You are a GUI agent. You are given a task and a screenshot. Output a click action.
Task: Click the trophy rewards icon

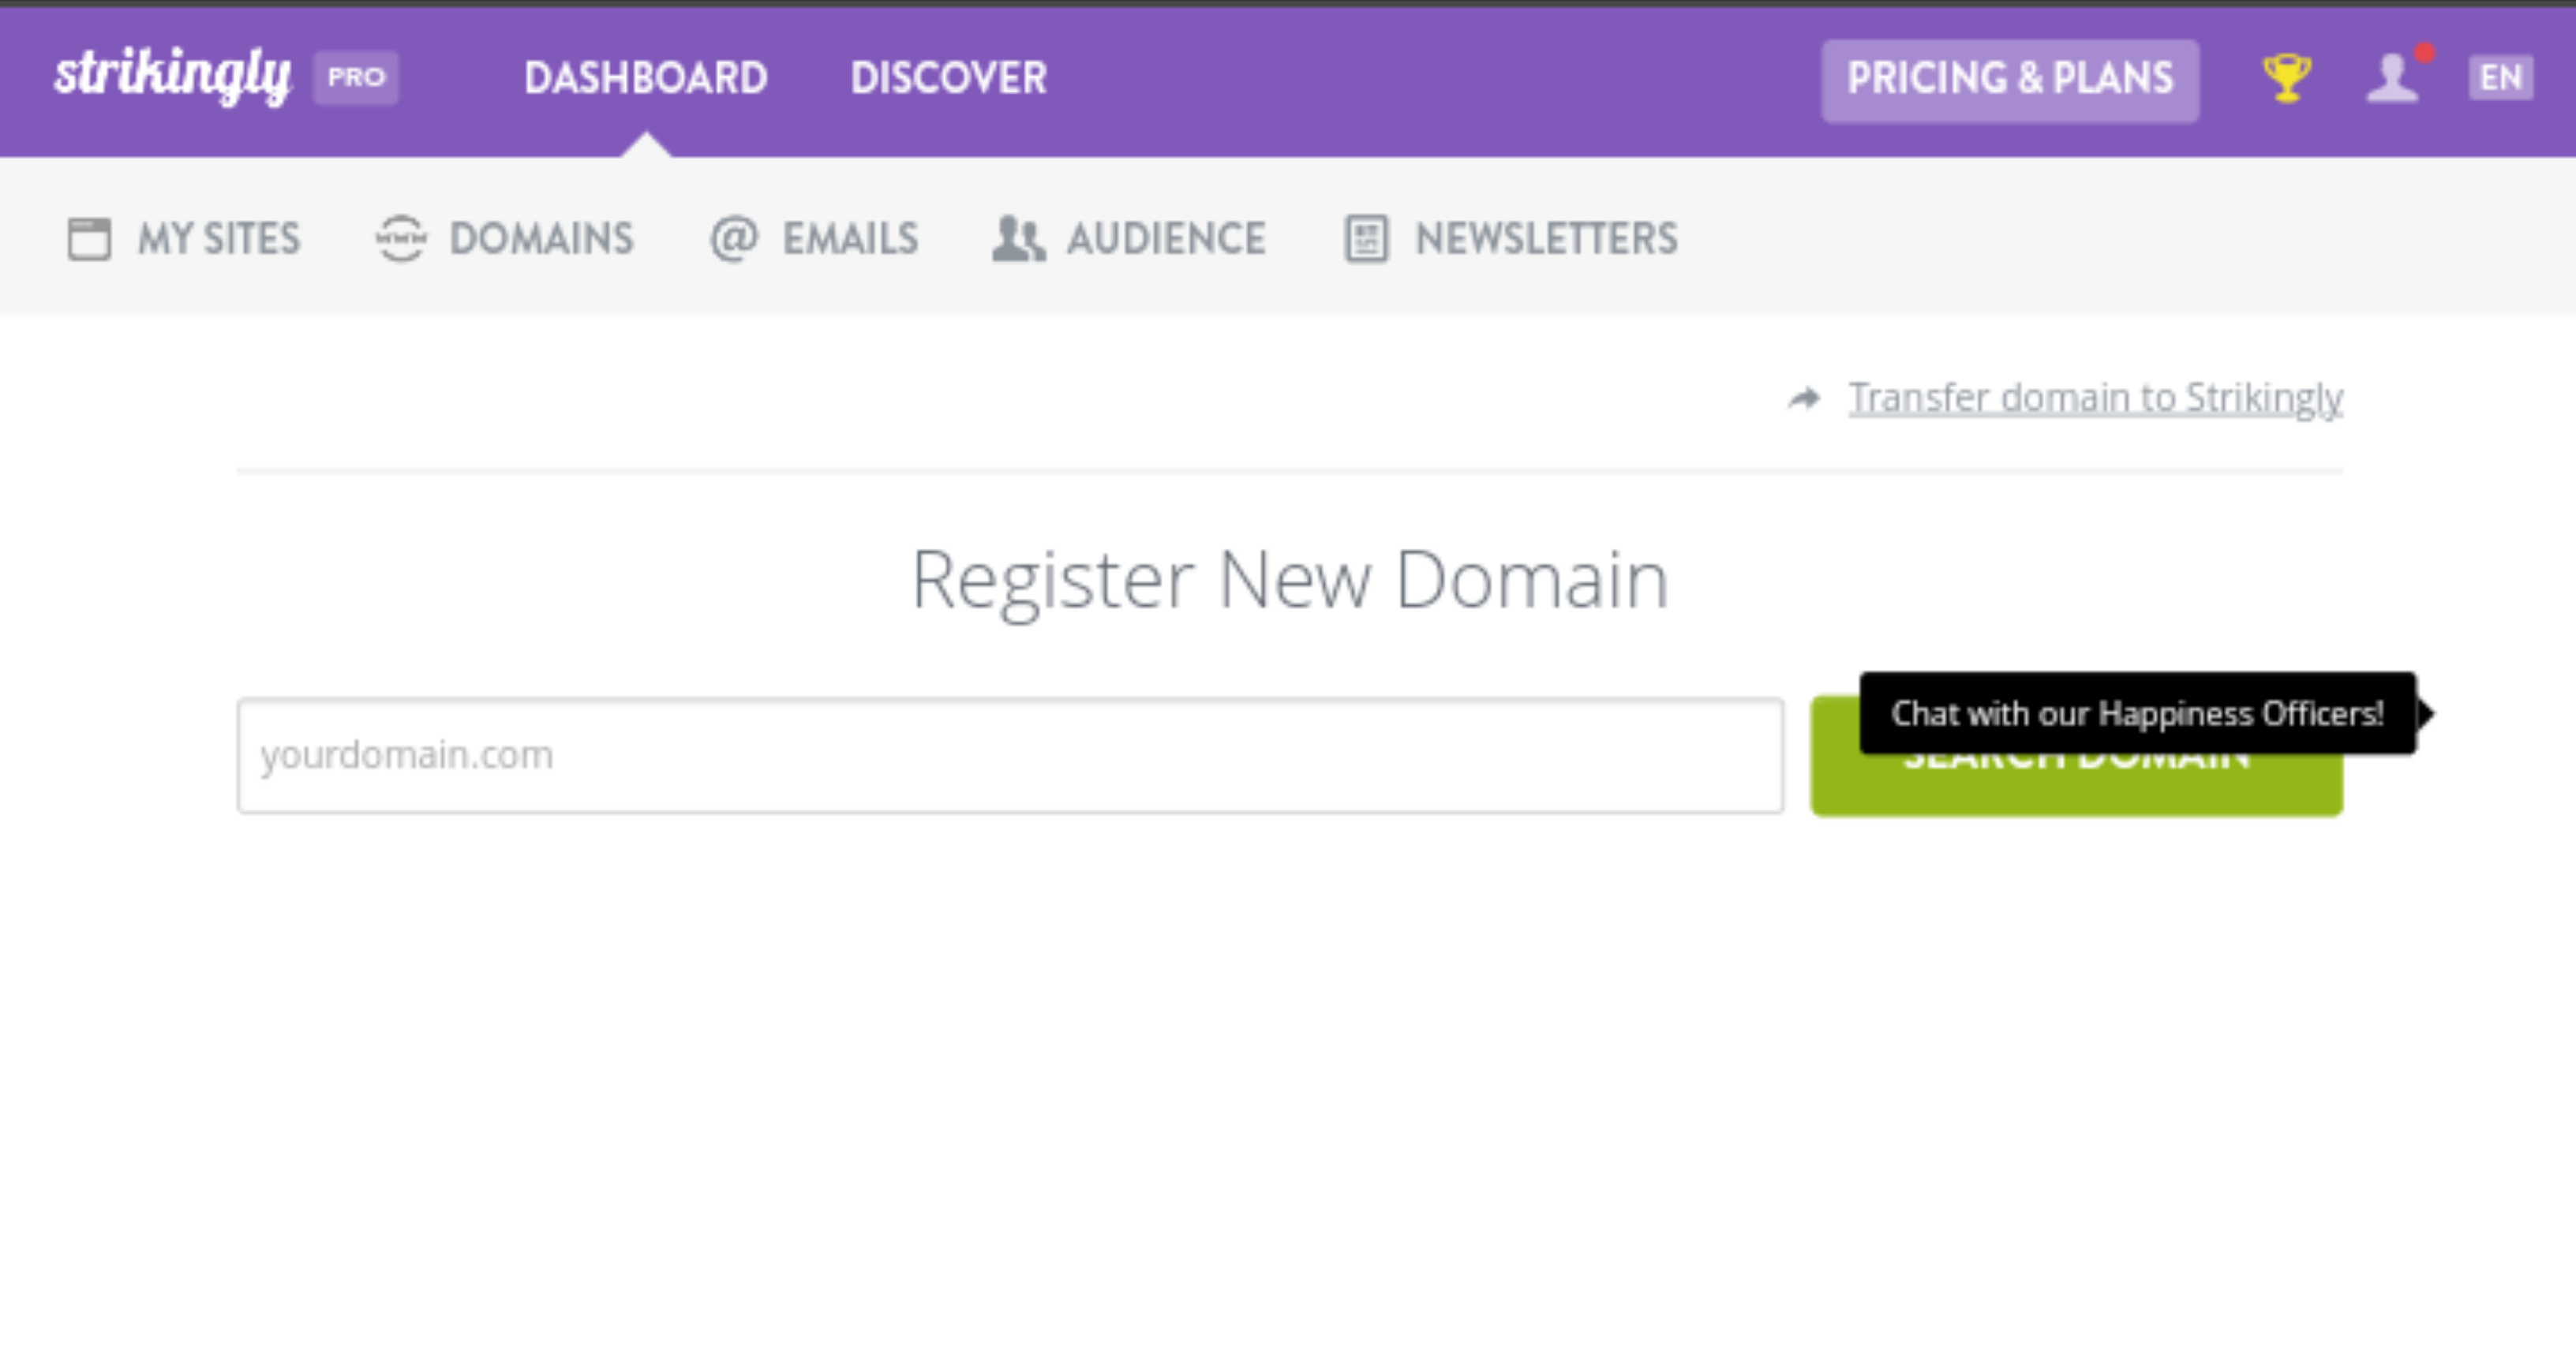pos(2287,78)
